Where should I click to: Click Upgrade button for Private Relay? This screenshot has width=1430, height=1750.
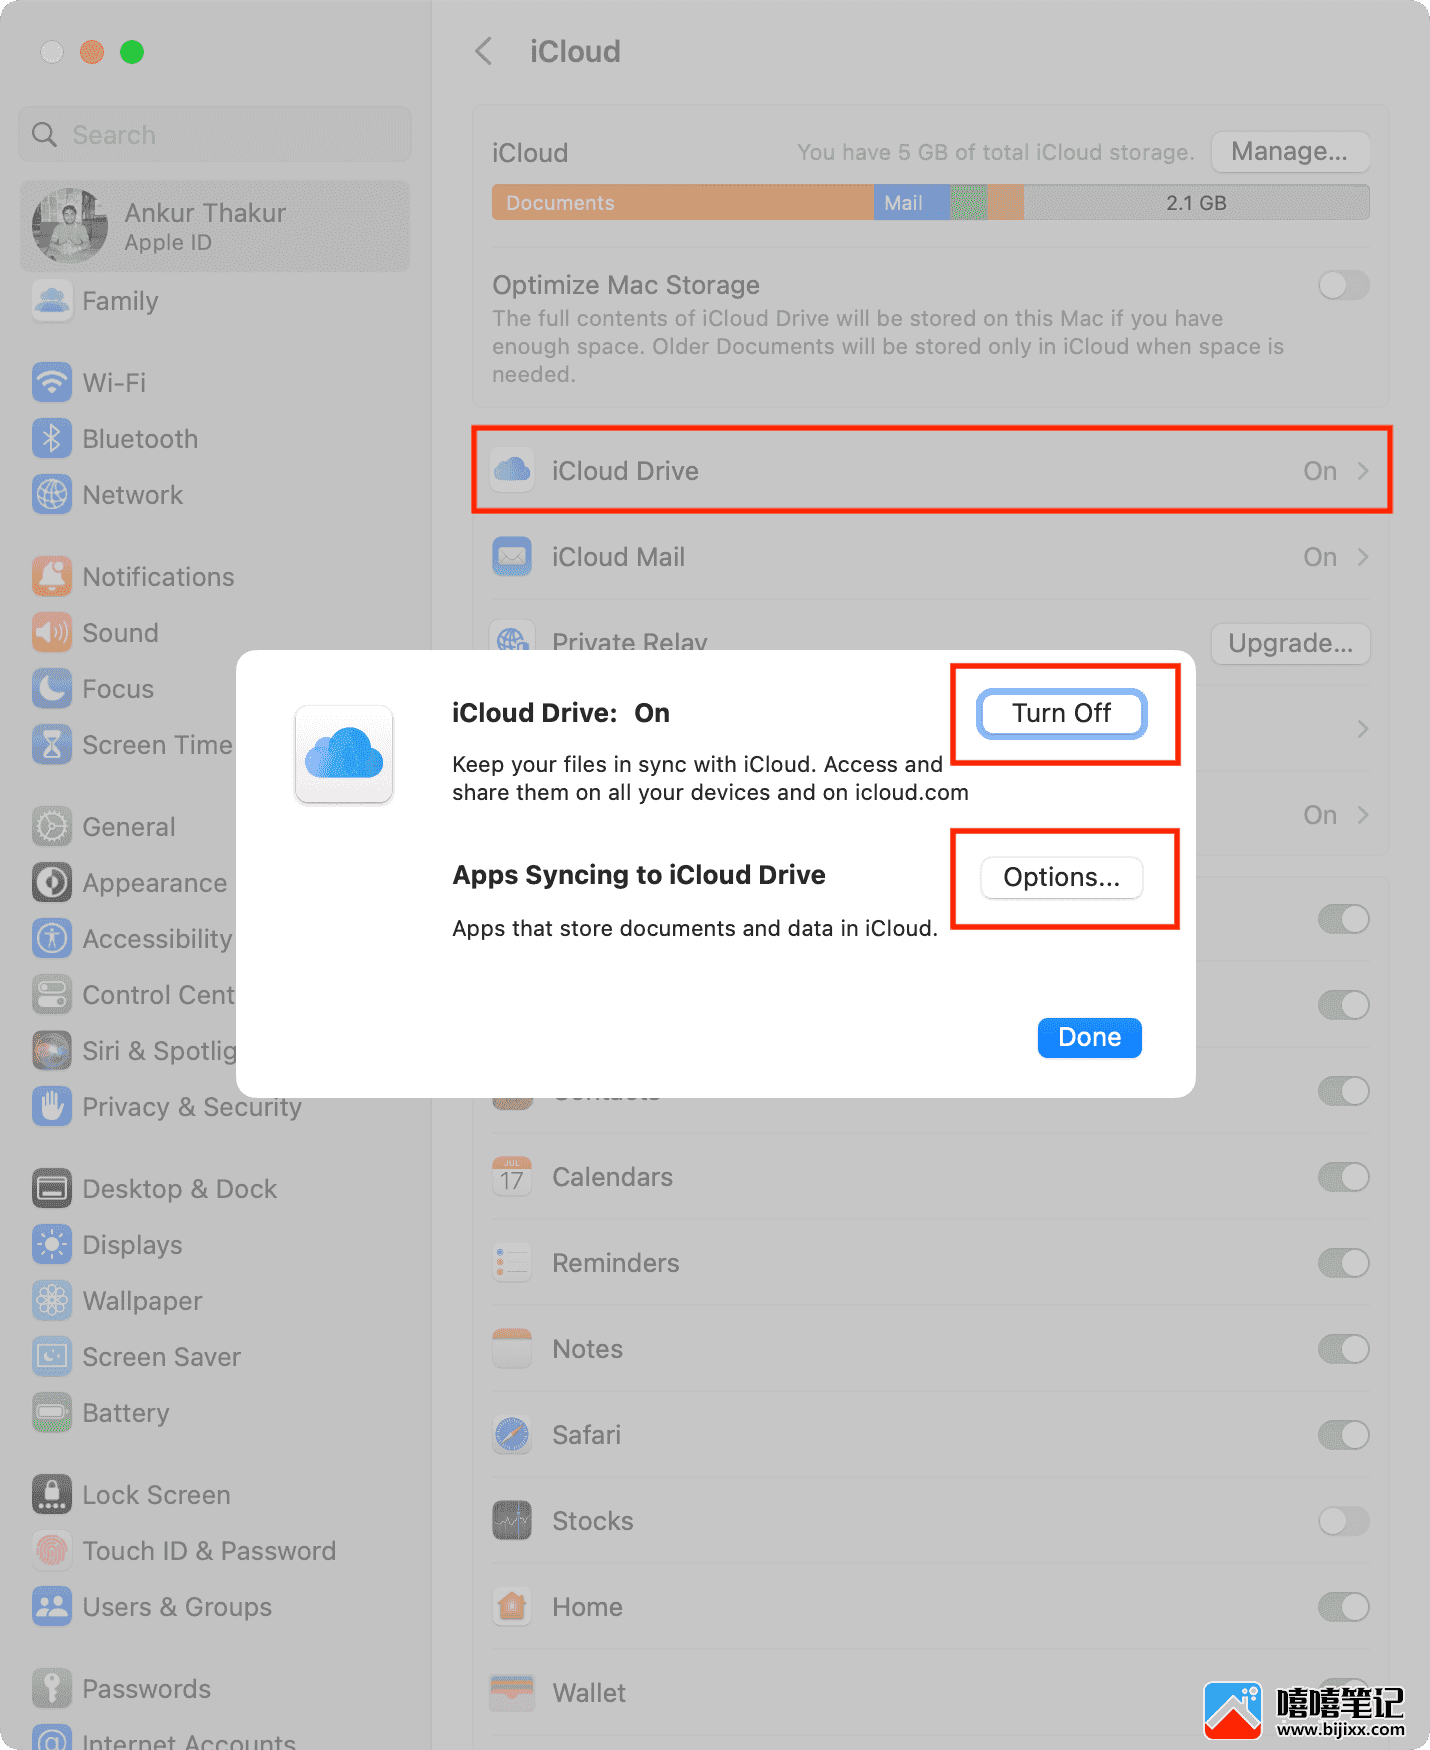[1290, 643]
